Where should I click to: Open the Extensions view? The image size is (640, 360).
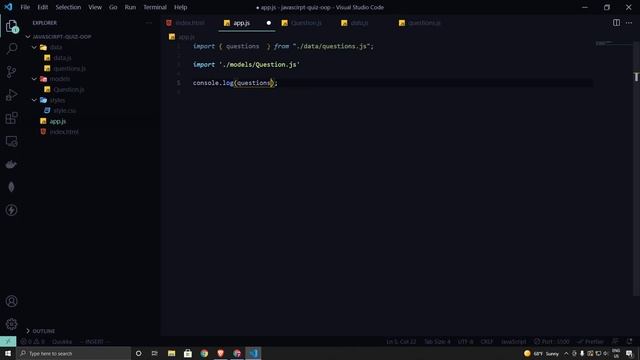point(11,118)
